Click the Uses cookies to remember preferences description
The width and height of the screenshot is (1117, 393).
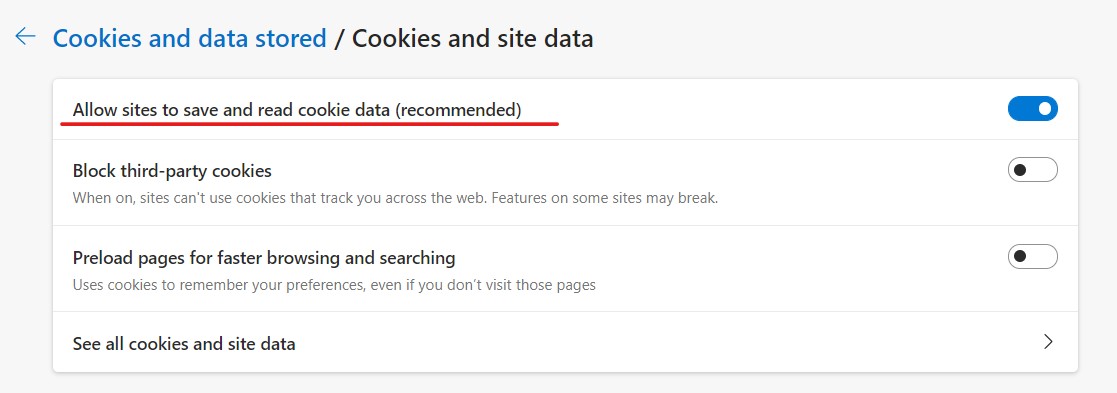[334, 285]
